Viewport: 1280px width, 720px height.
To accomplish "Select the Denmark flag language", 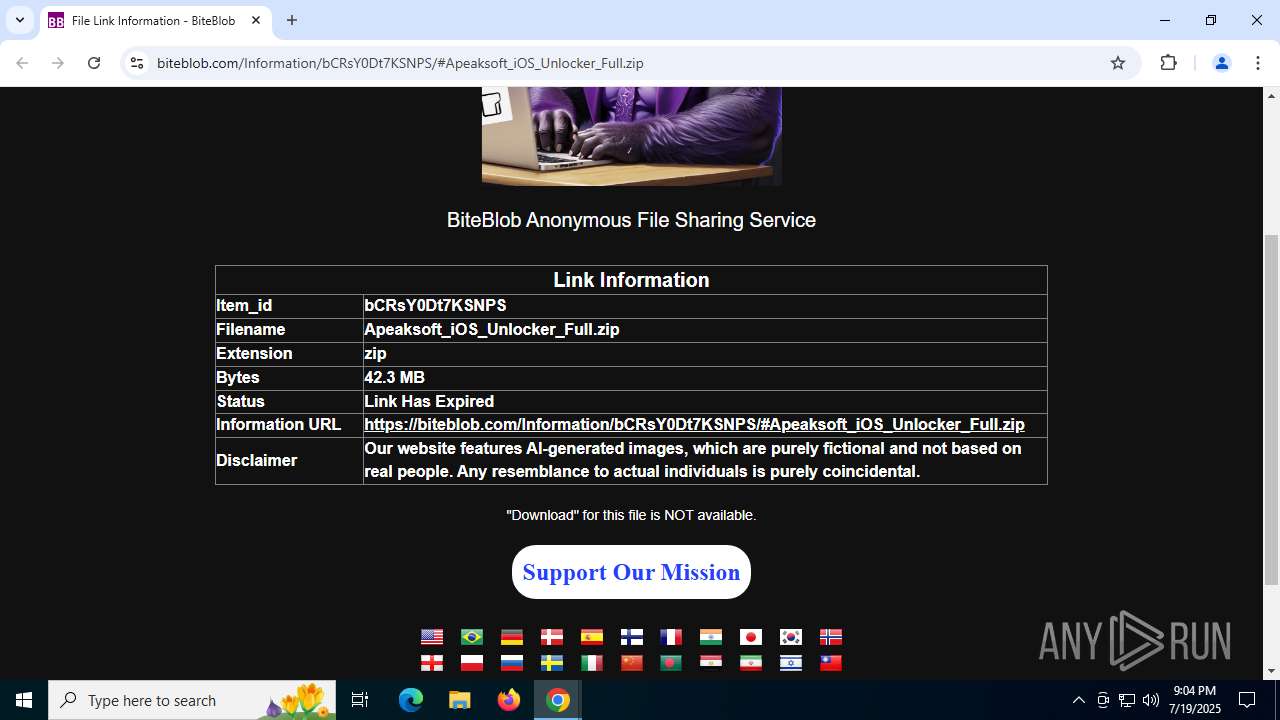I will 552,637.
